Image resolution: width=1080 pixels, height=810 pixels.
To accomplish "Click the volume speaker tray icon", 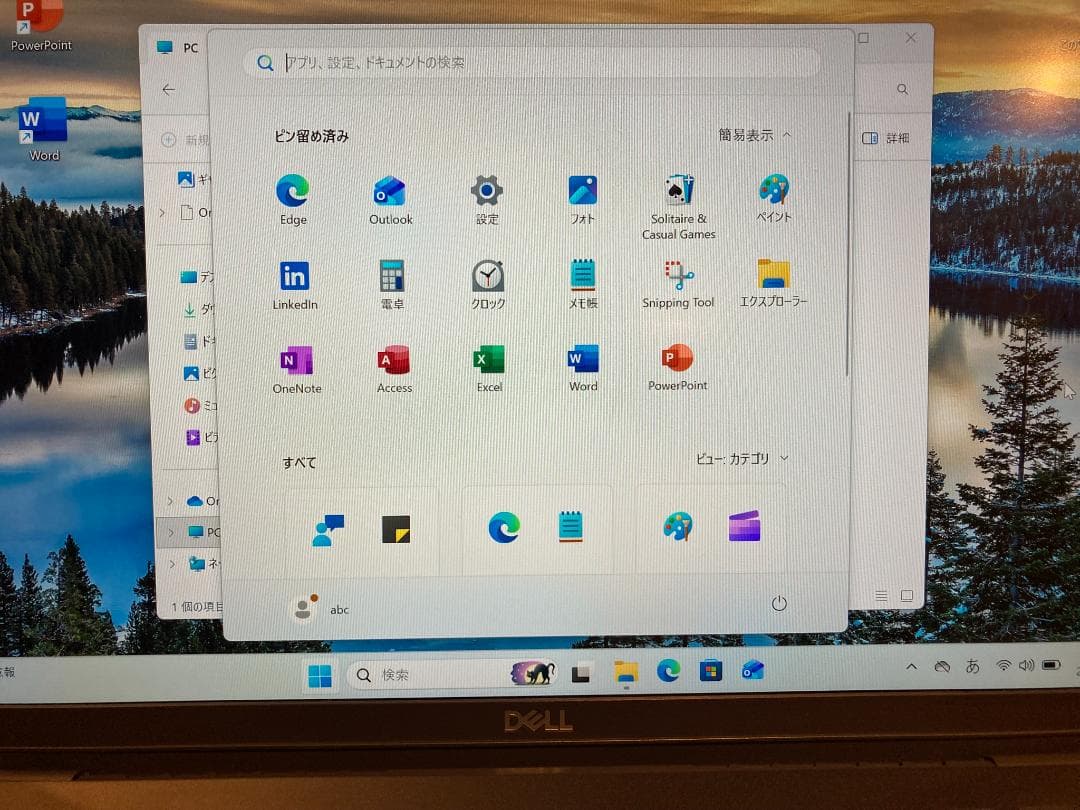I will [1026, 665].
